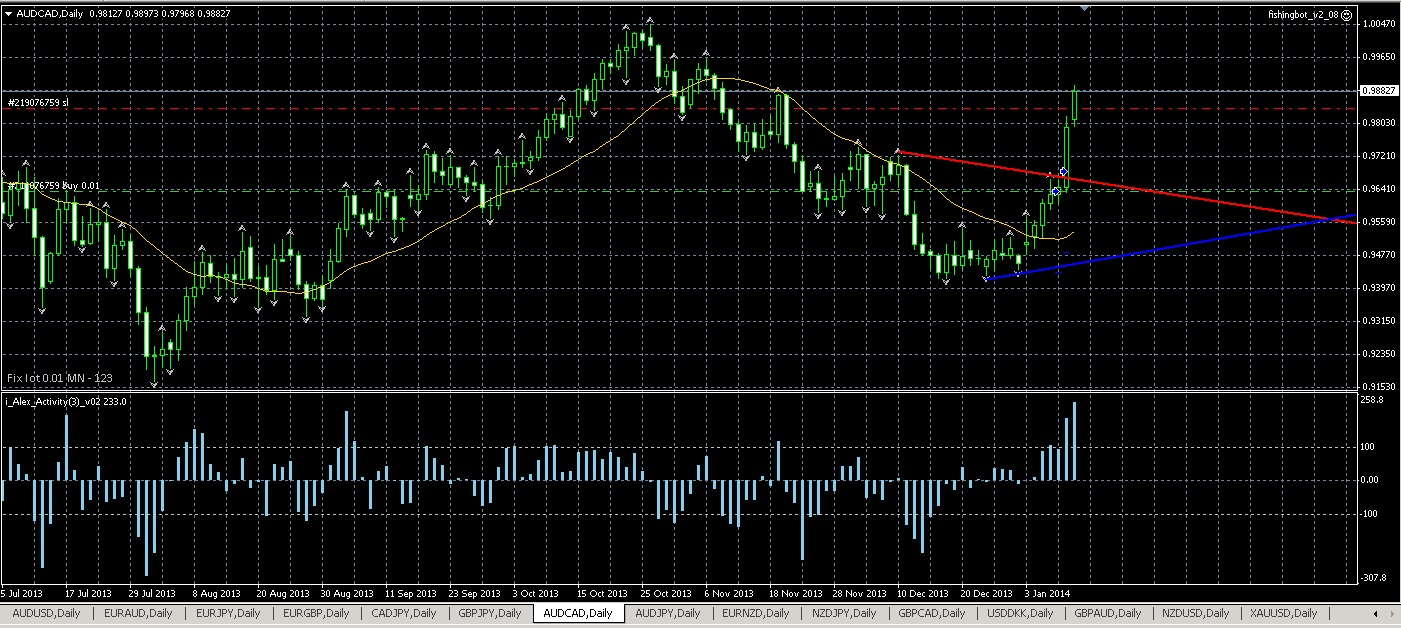Click price scale value 0.91530

tap(1379, 386)
